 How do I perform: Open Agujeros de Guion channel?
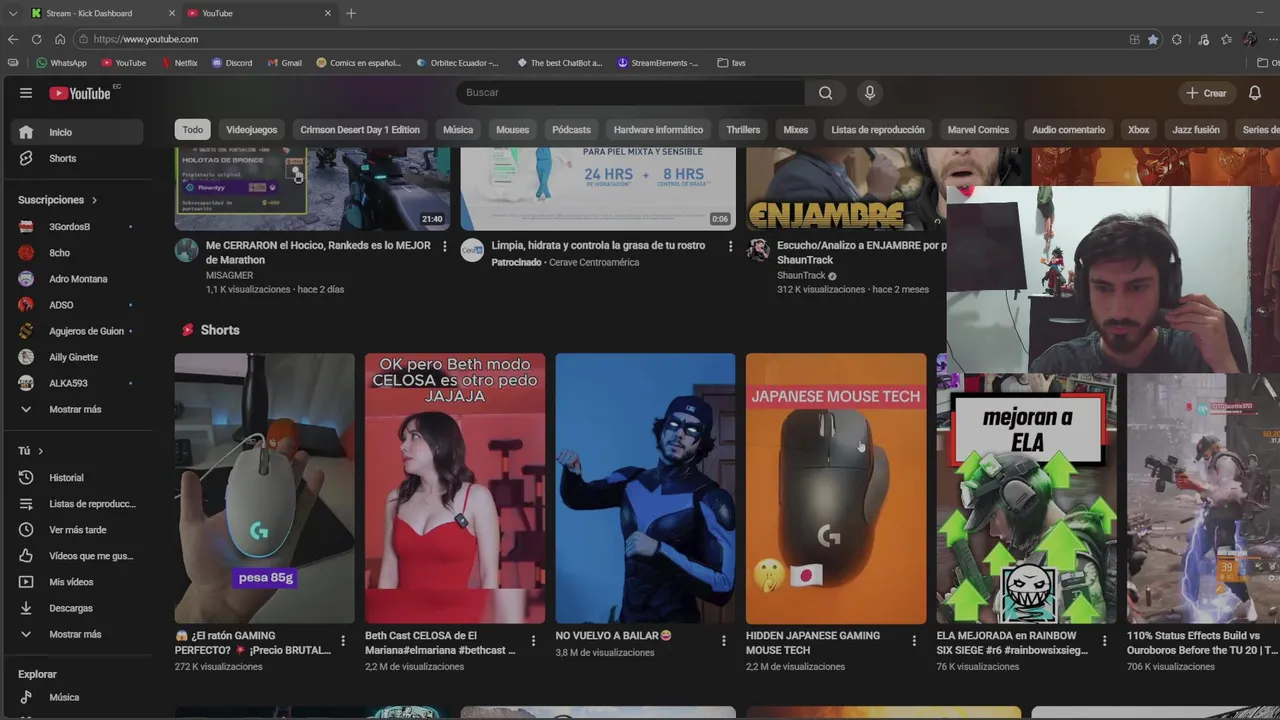(77, 331)
